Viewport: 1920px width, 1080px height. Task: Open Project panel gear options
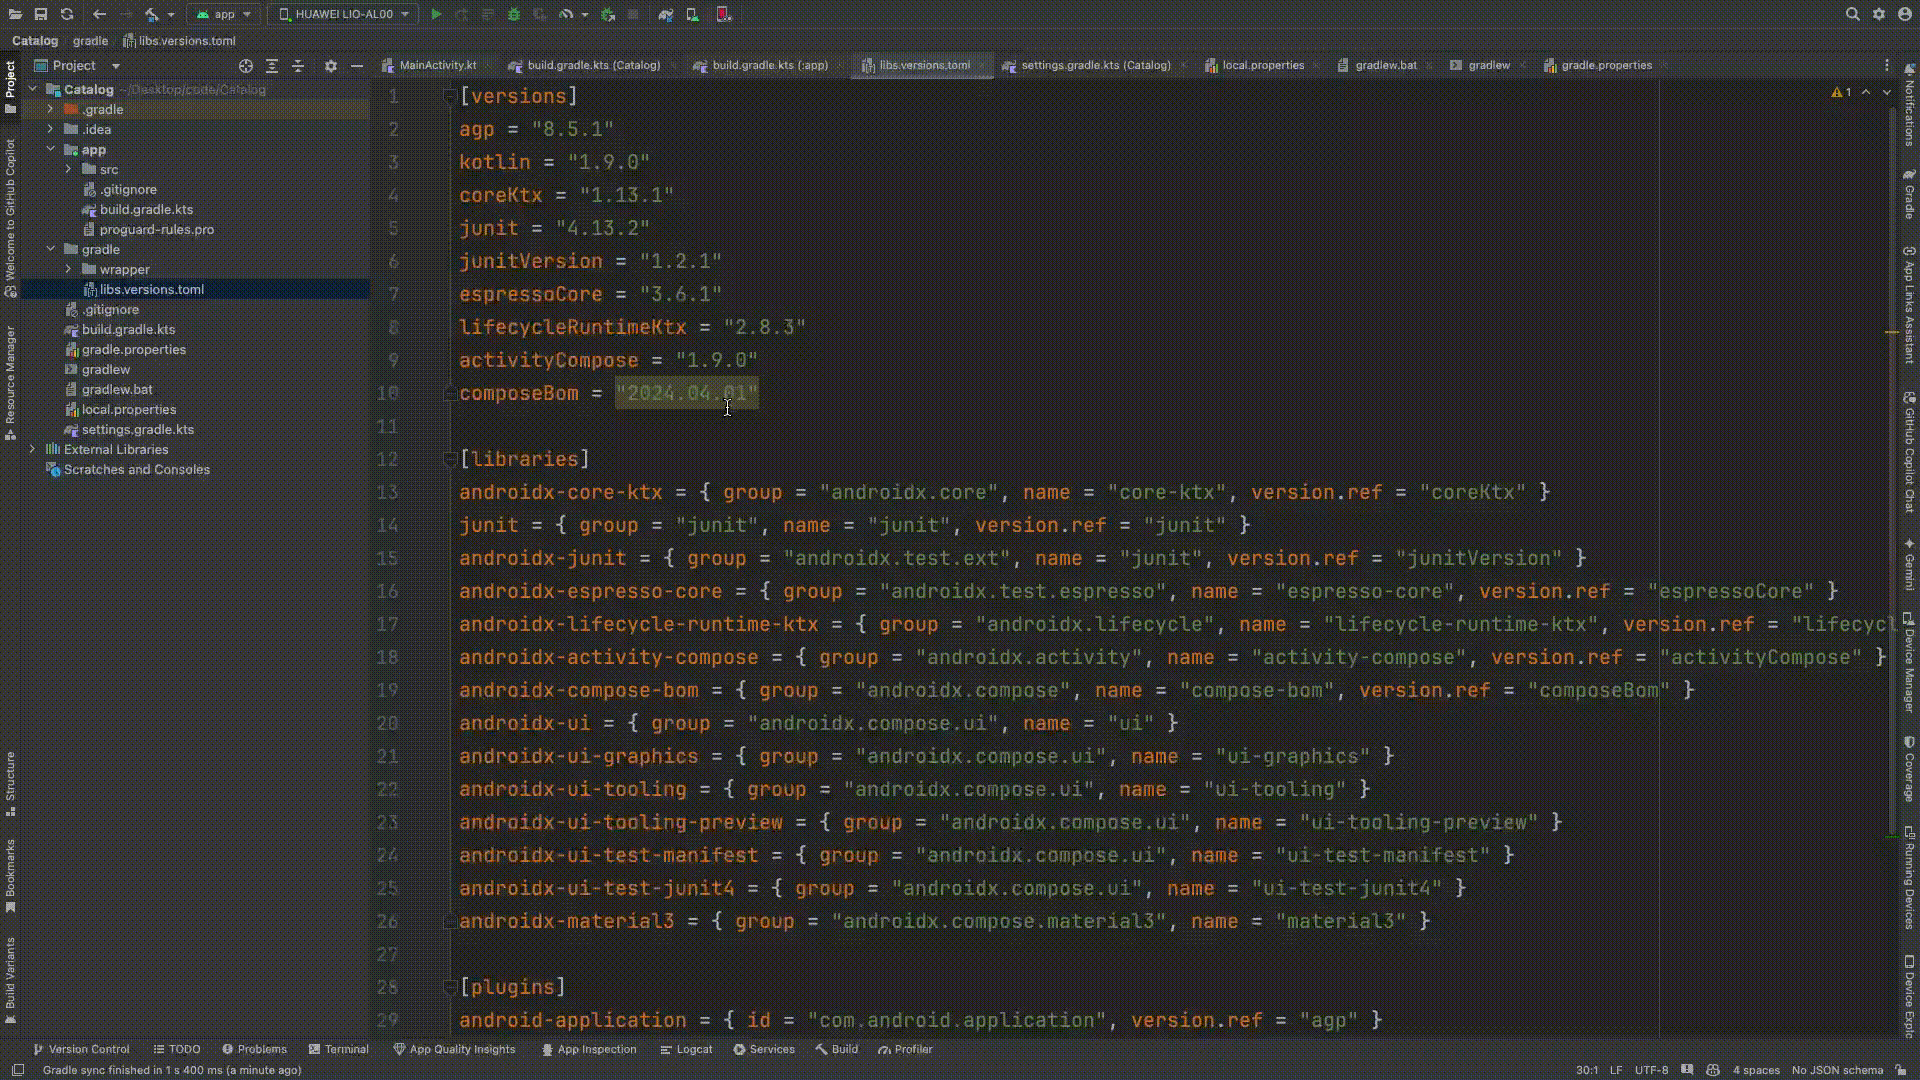click(331, 66)
